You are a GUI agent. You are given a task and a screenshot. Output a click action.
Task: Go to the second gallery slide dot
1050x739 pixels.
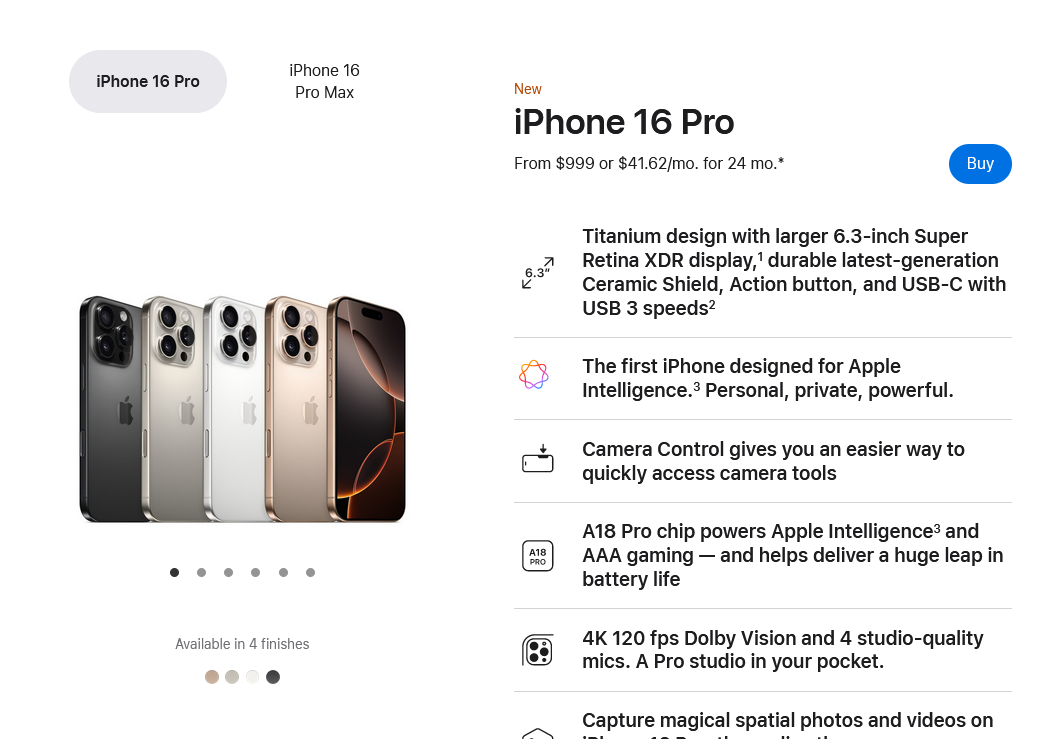coord(202,572)
